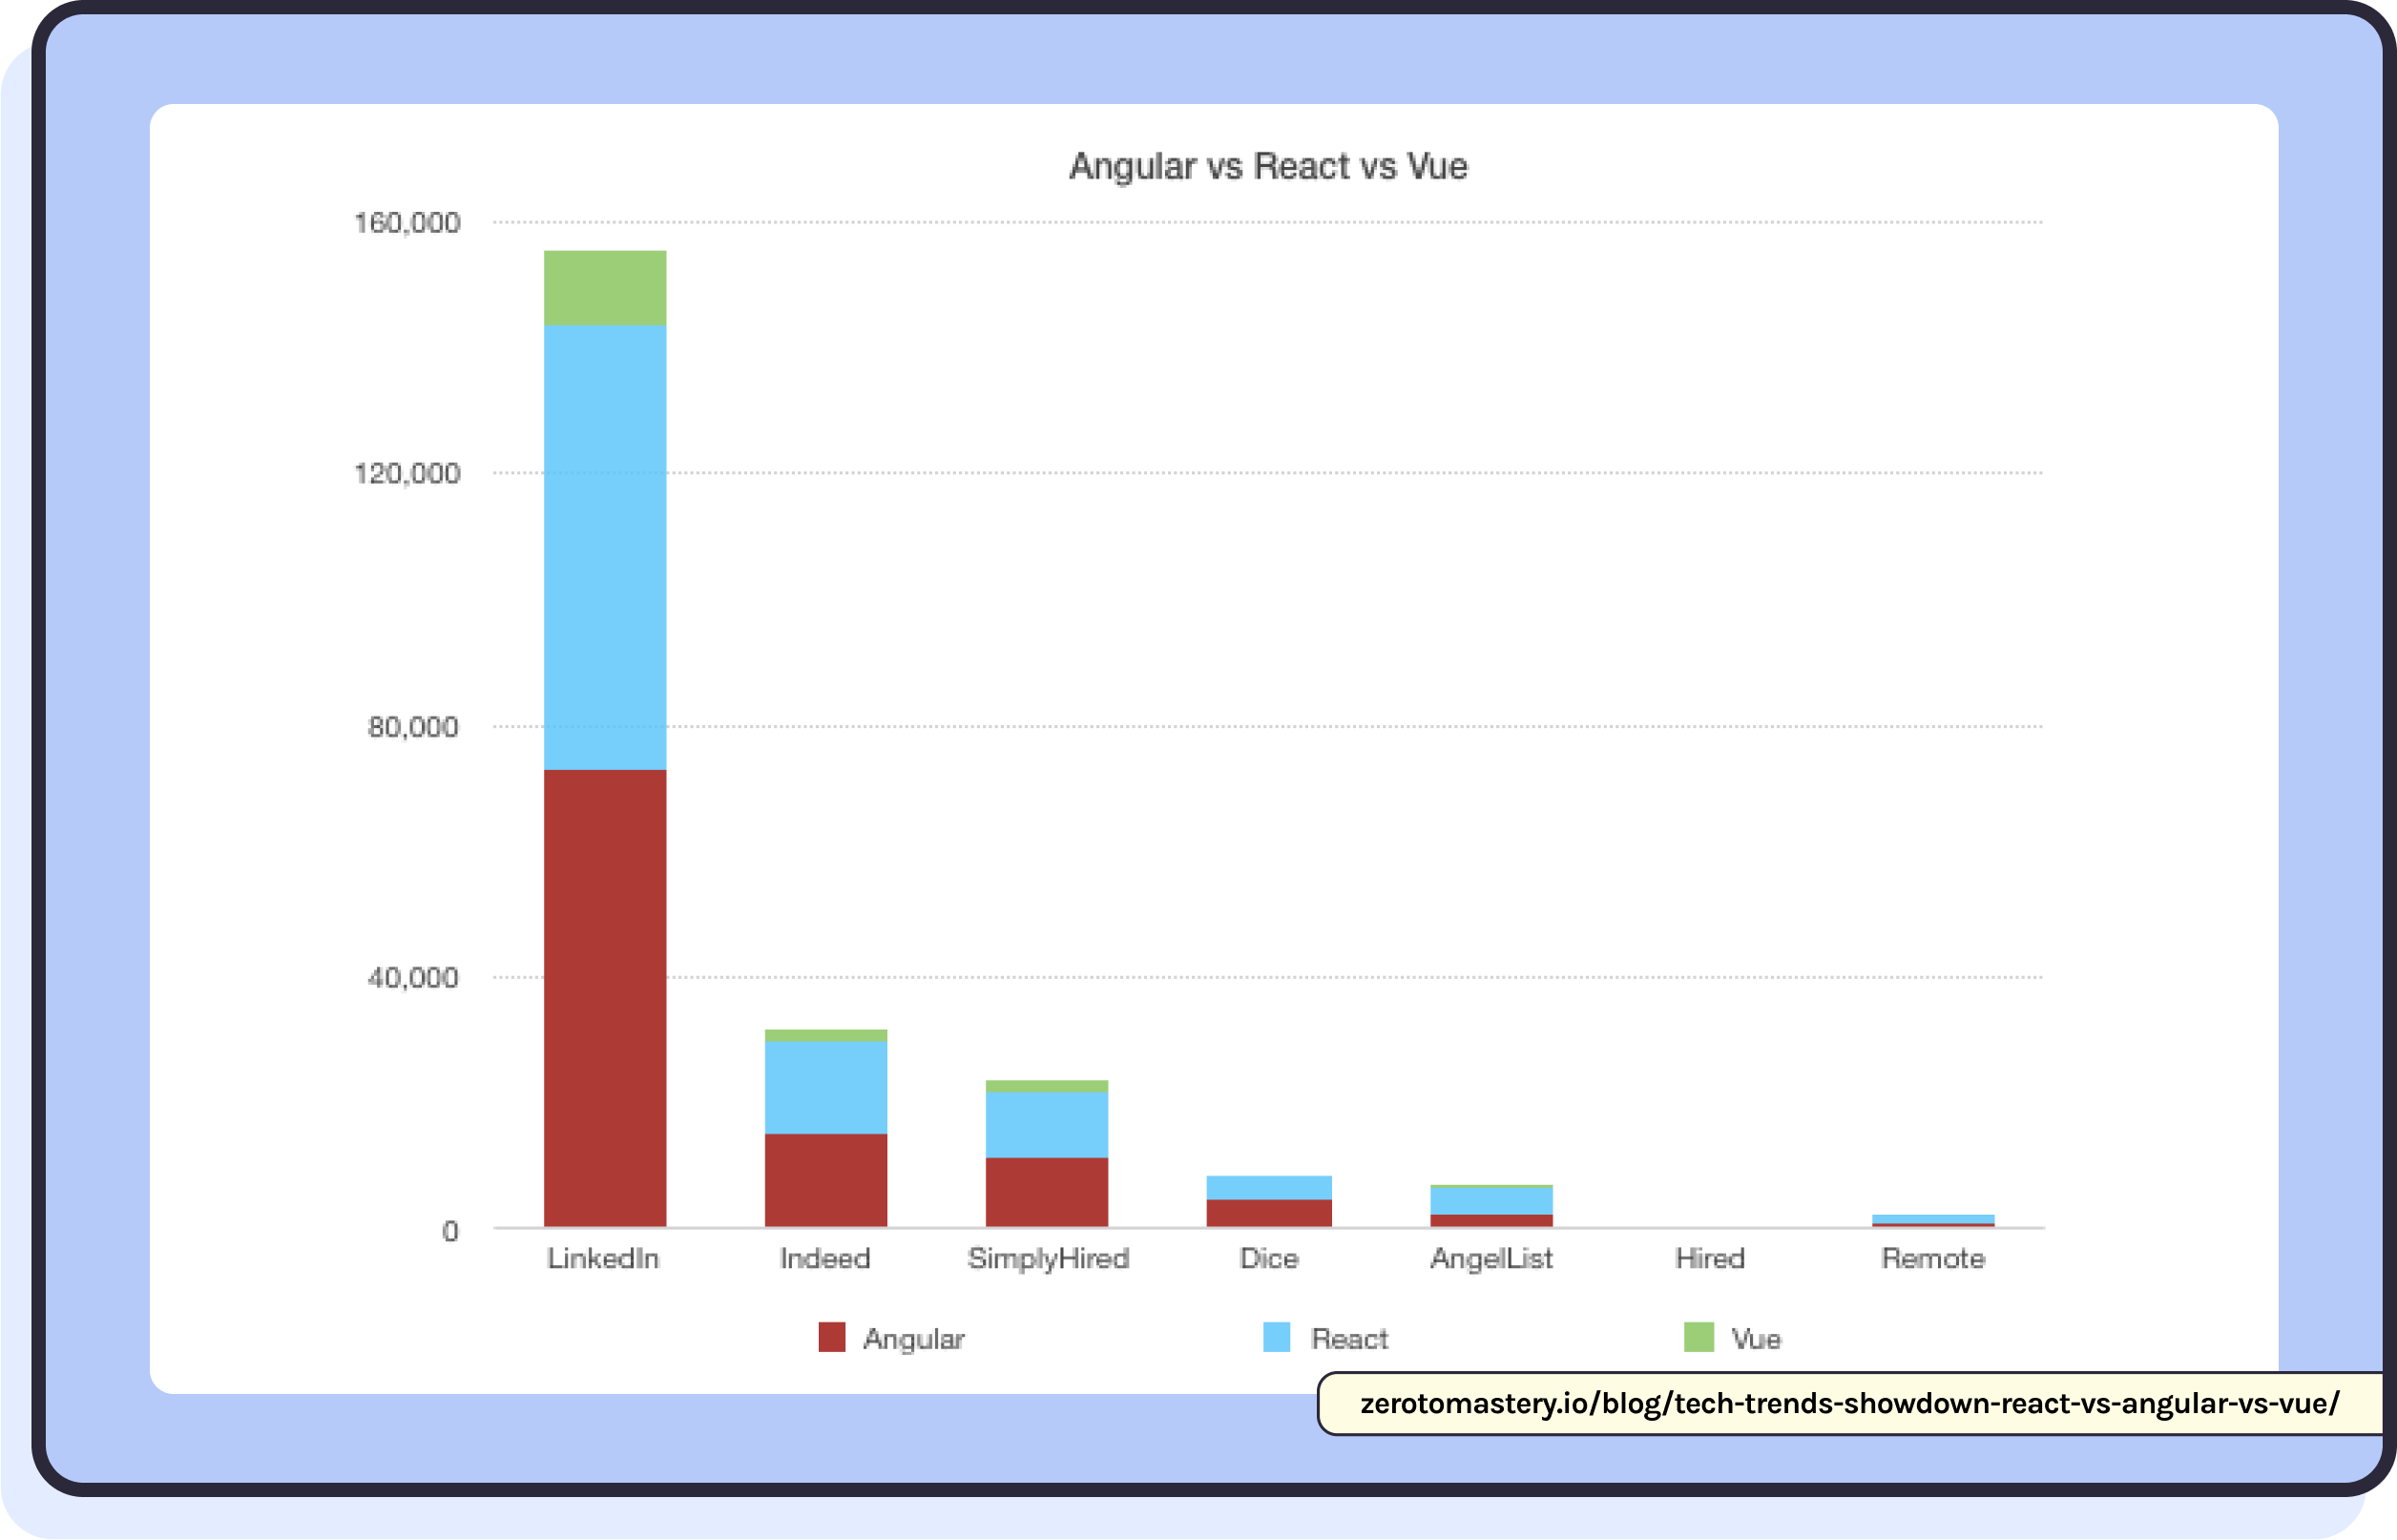
Task: Click Dice's red Angular bar segment
Action: tap(1269, 1213)
